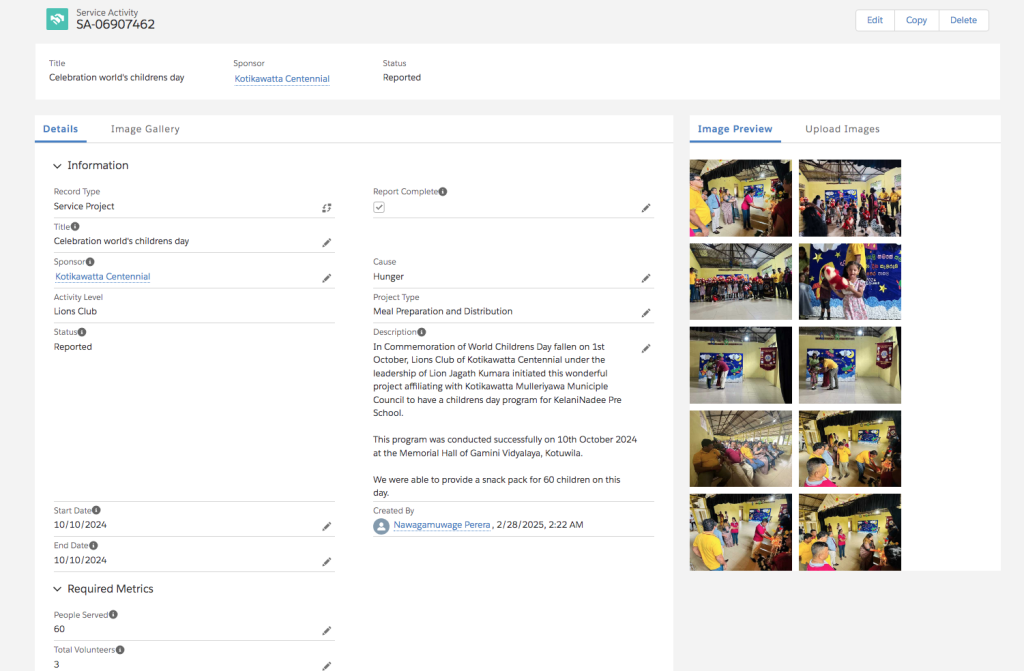Open Nawagamuwage Perera user link

tap(441, 525)
